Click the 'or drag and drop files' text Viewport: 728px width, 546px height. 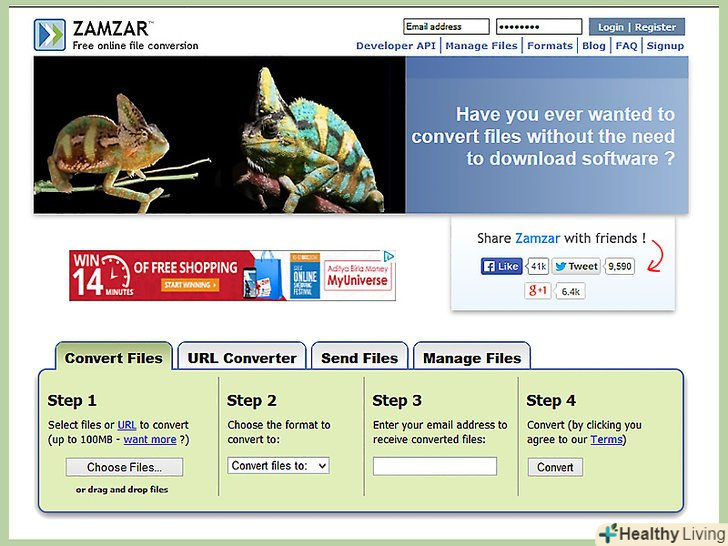tap(122, 489)
